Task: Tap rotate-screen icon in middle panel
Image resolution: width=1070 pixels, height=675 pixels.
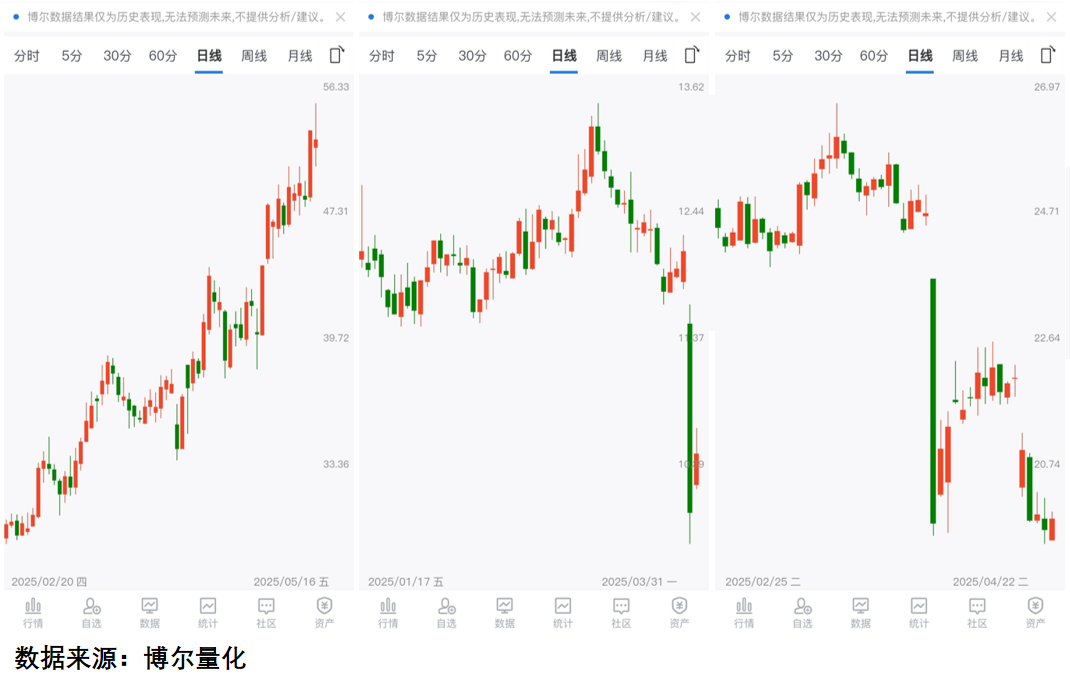Action: pos(691,55)
